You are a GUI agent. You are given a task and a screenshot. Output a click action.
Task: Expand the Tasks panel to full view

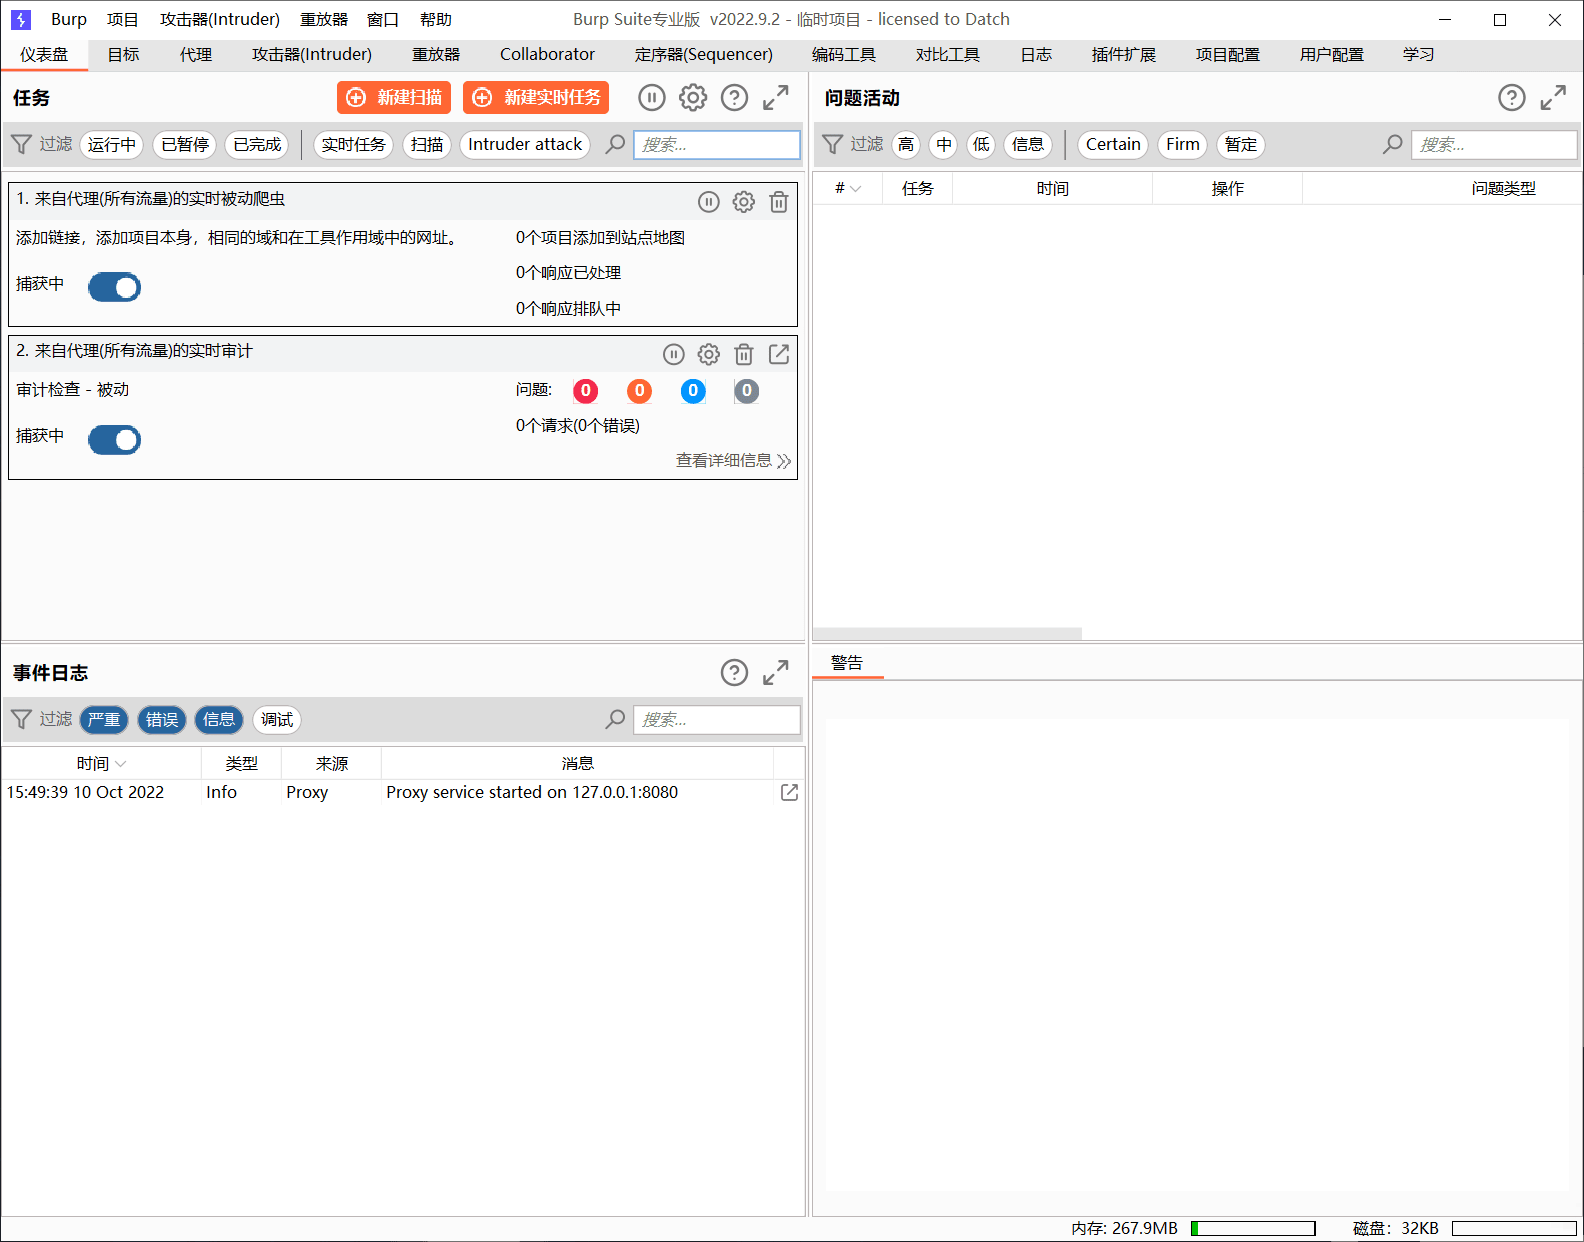pyautogui.click(x=776, y=97)
